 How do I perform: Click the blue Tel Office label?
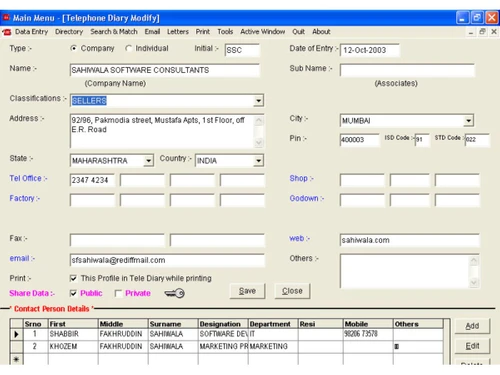tap(28, 178)
